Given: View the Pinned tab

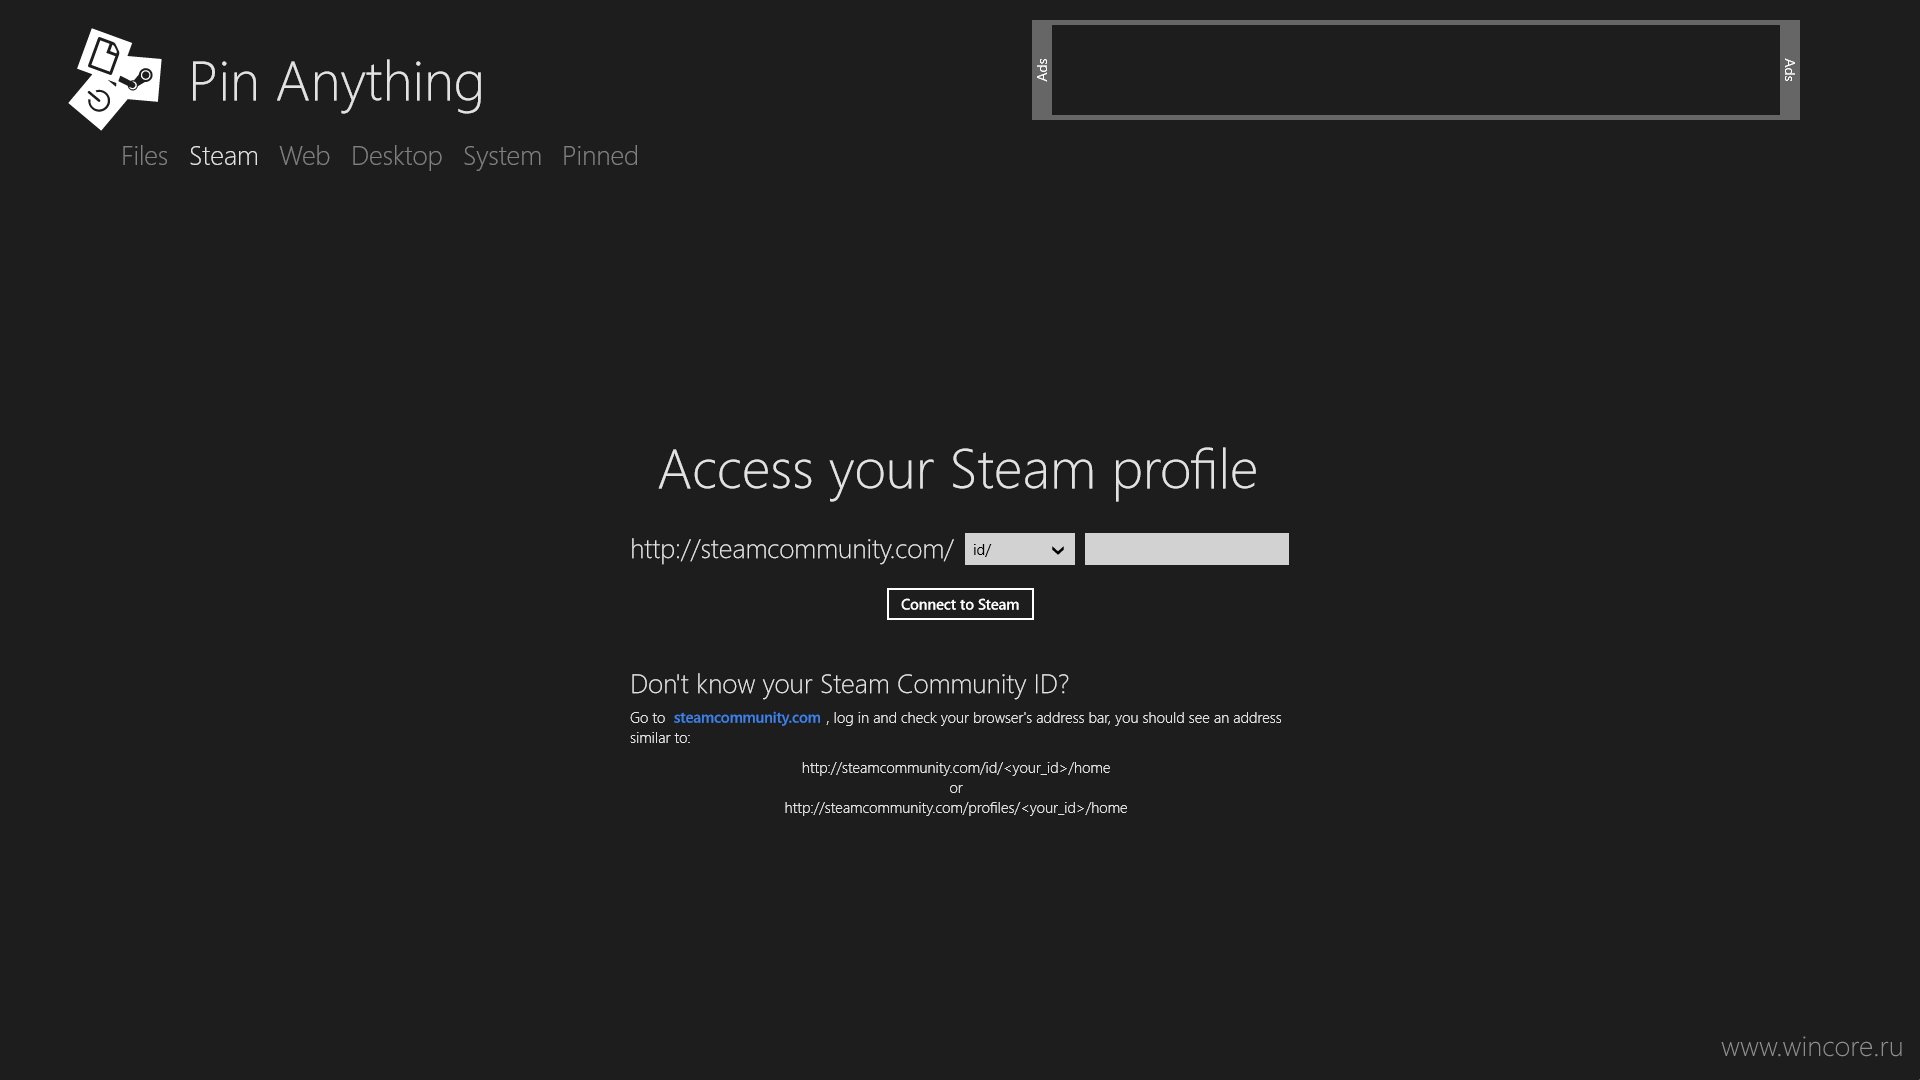Looking at the screenshot, I should tap(600, 156).
